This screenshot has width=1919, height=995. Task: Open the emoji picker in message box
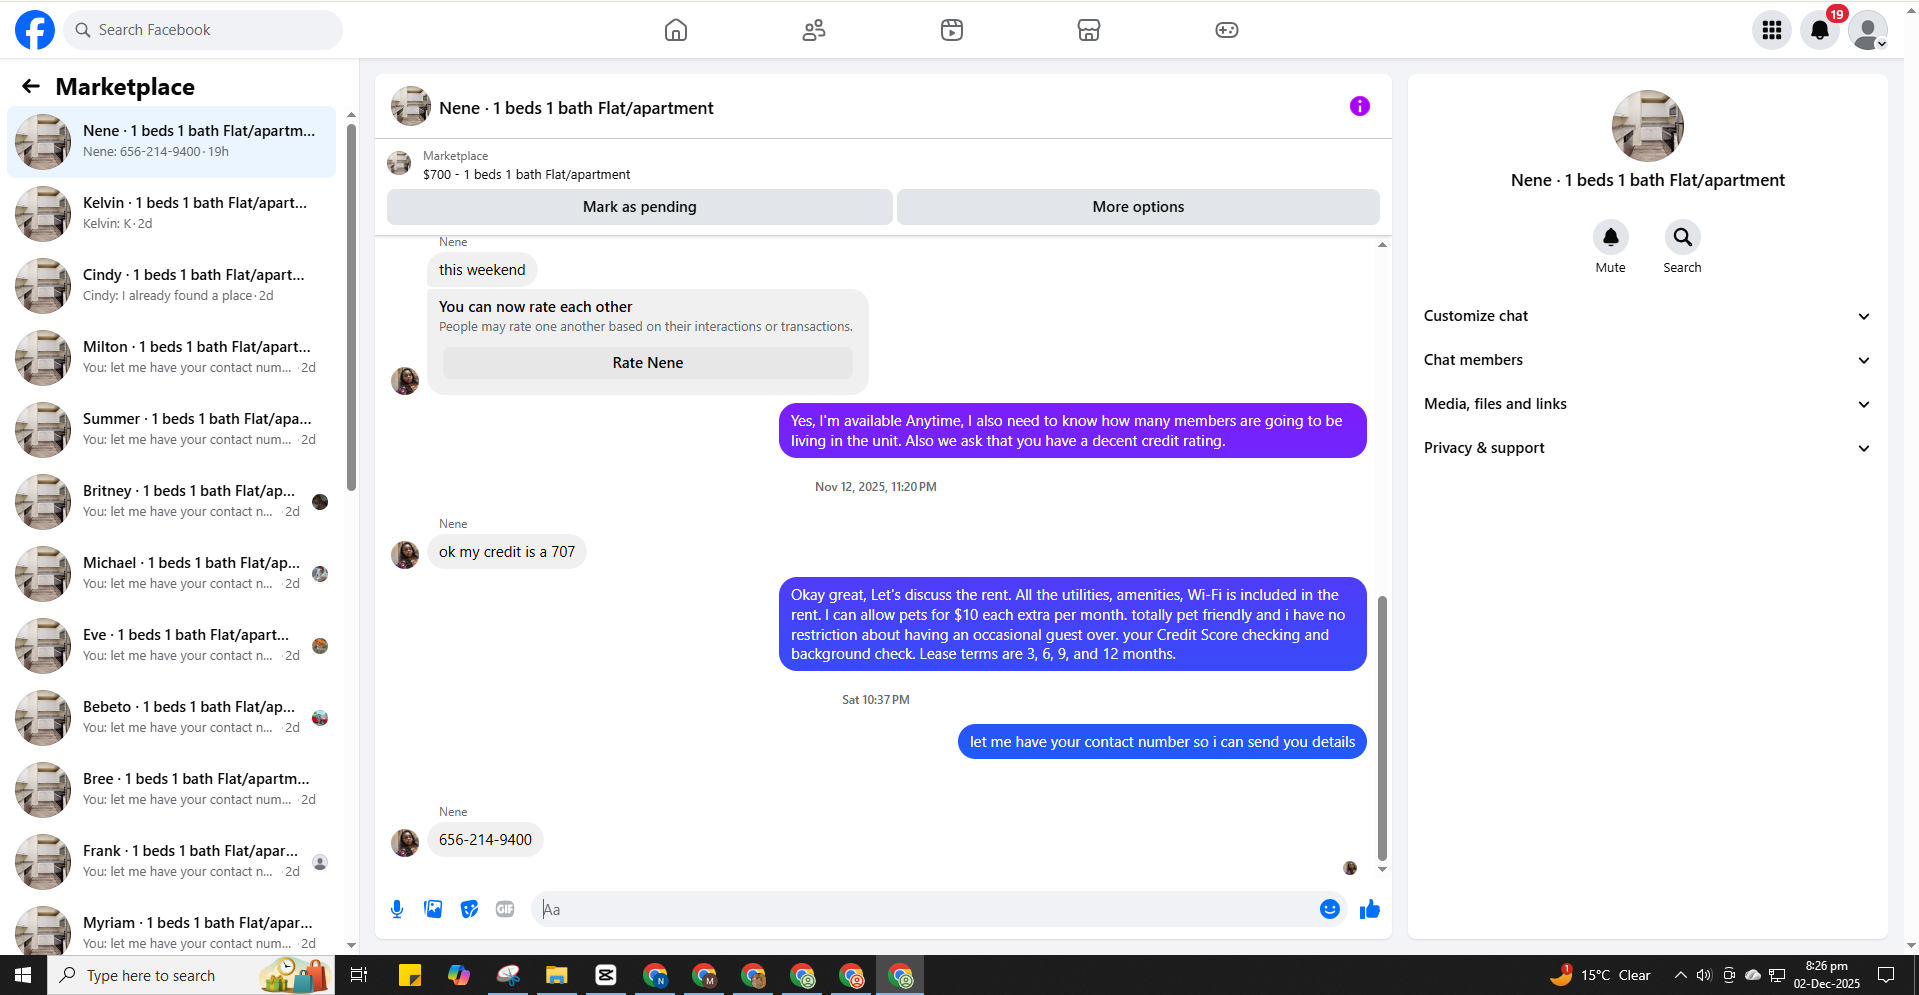click(1329, 909)
